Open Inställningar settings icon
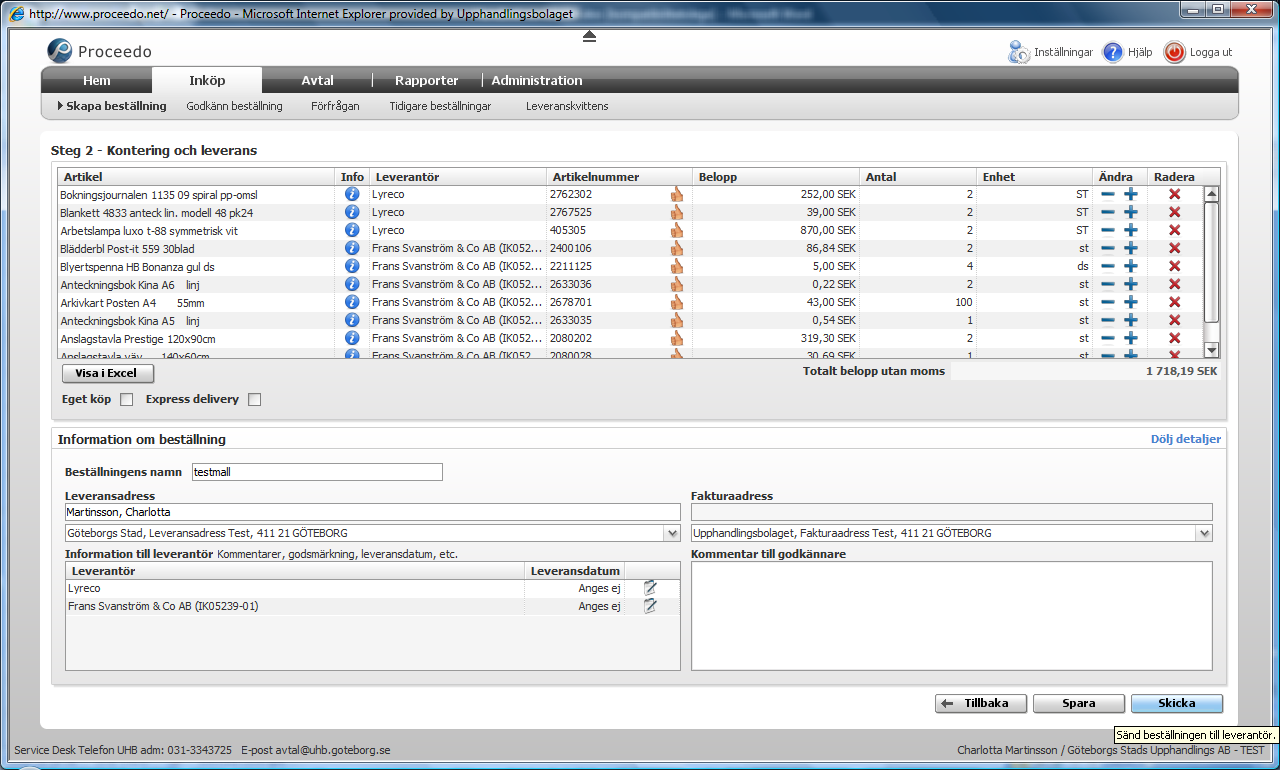 (x=1019, y=52)
